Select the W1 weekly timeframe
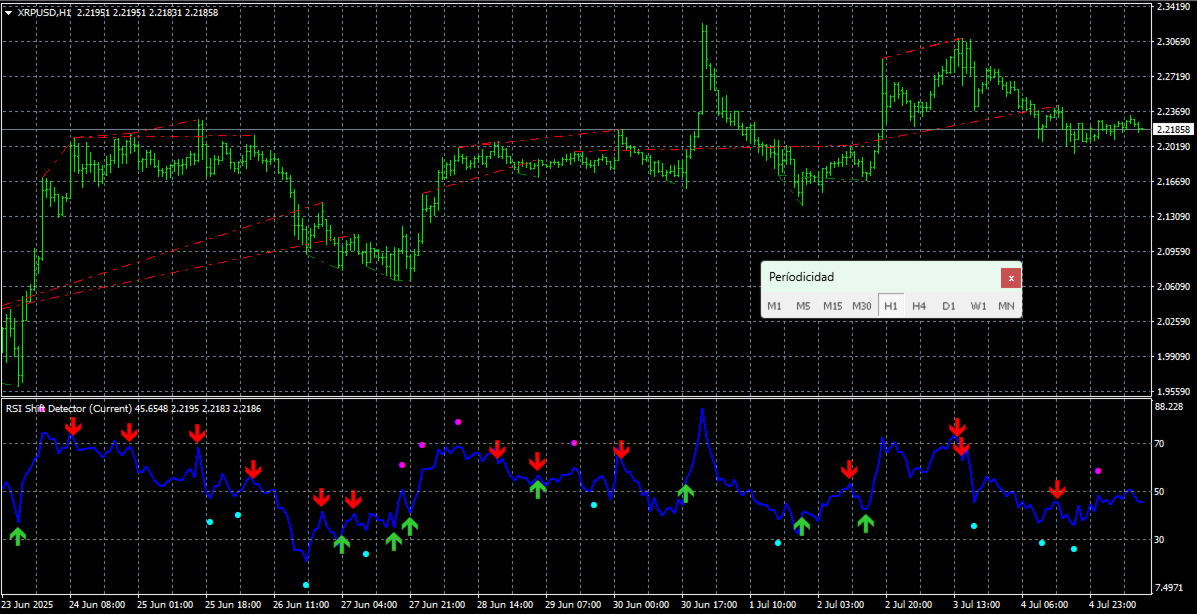This screenshot has height=614, width=1197. 979,305
